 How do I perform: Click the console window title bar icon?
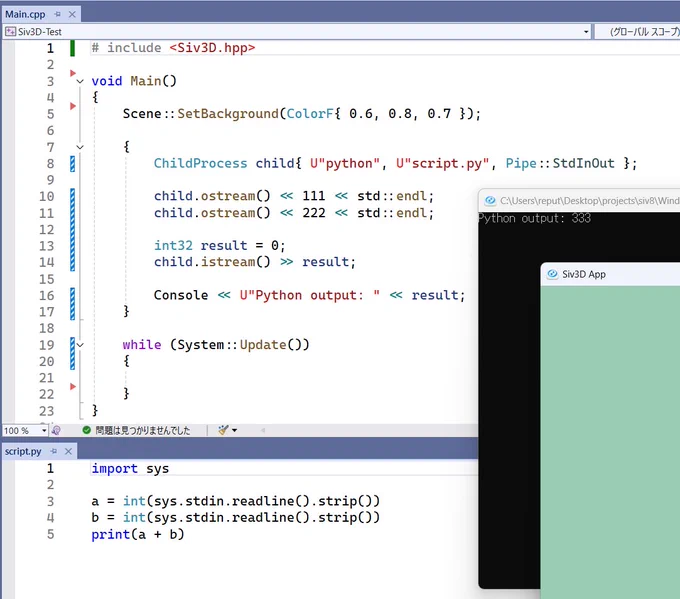490,200
